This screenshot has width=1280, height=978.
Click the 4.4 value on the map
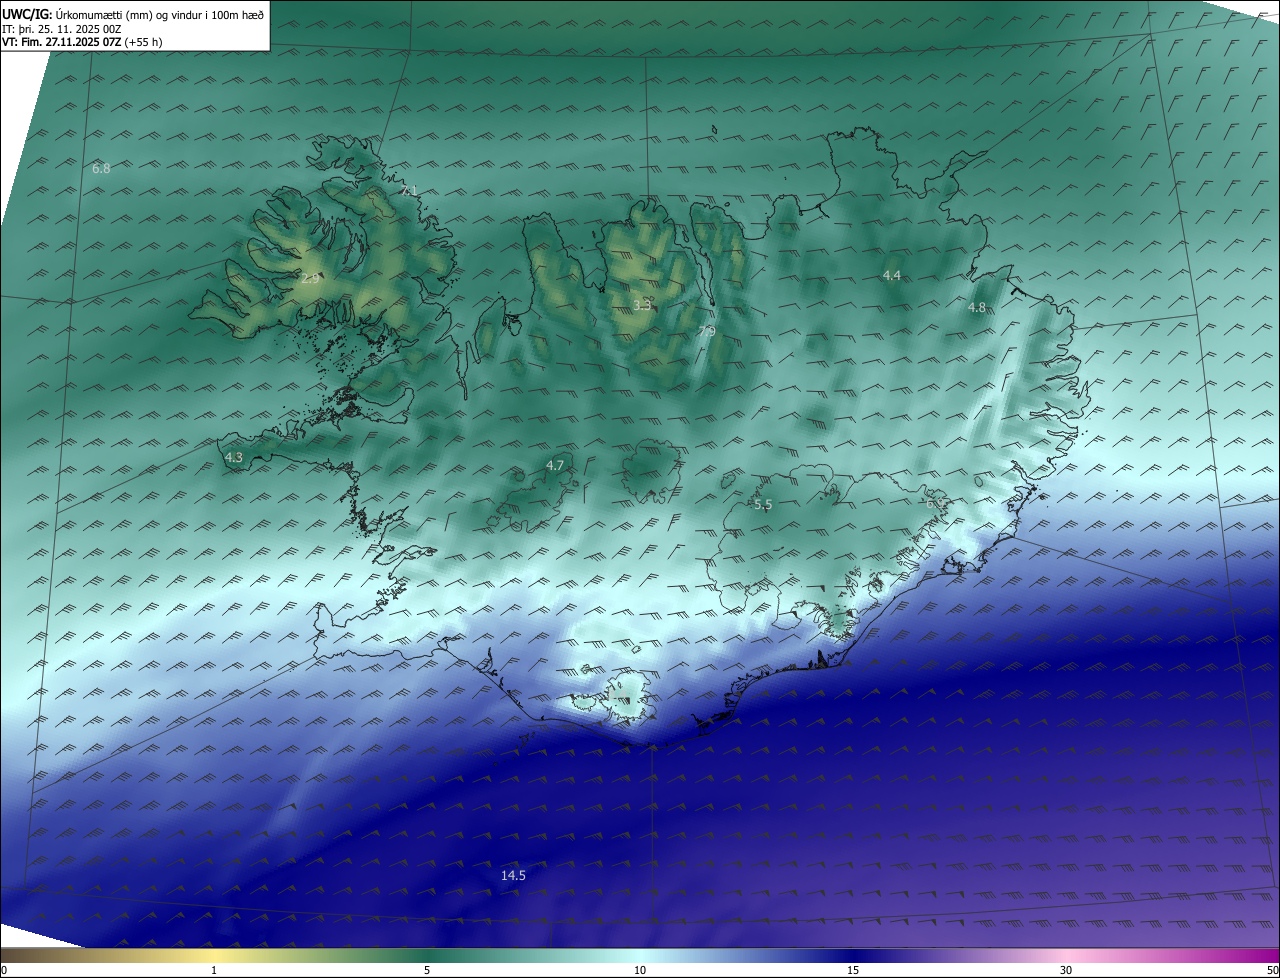point(892,275)
